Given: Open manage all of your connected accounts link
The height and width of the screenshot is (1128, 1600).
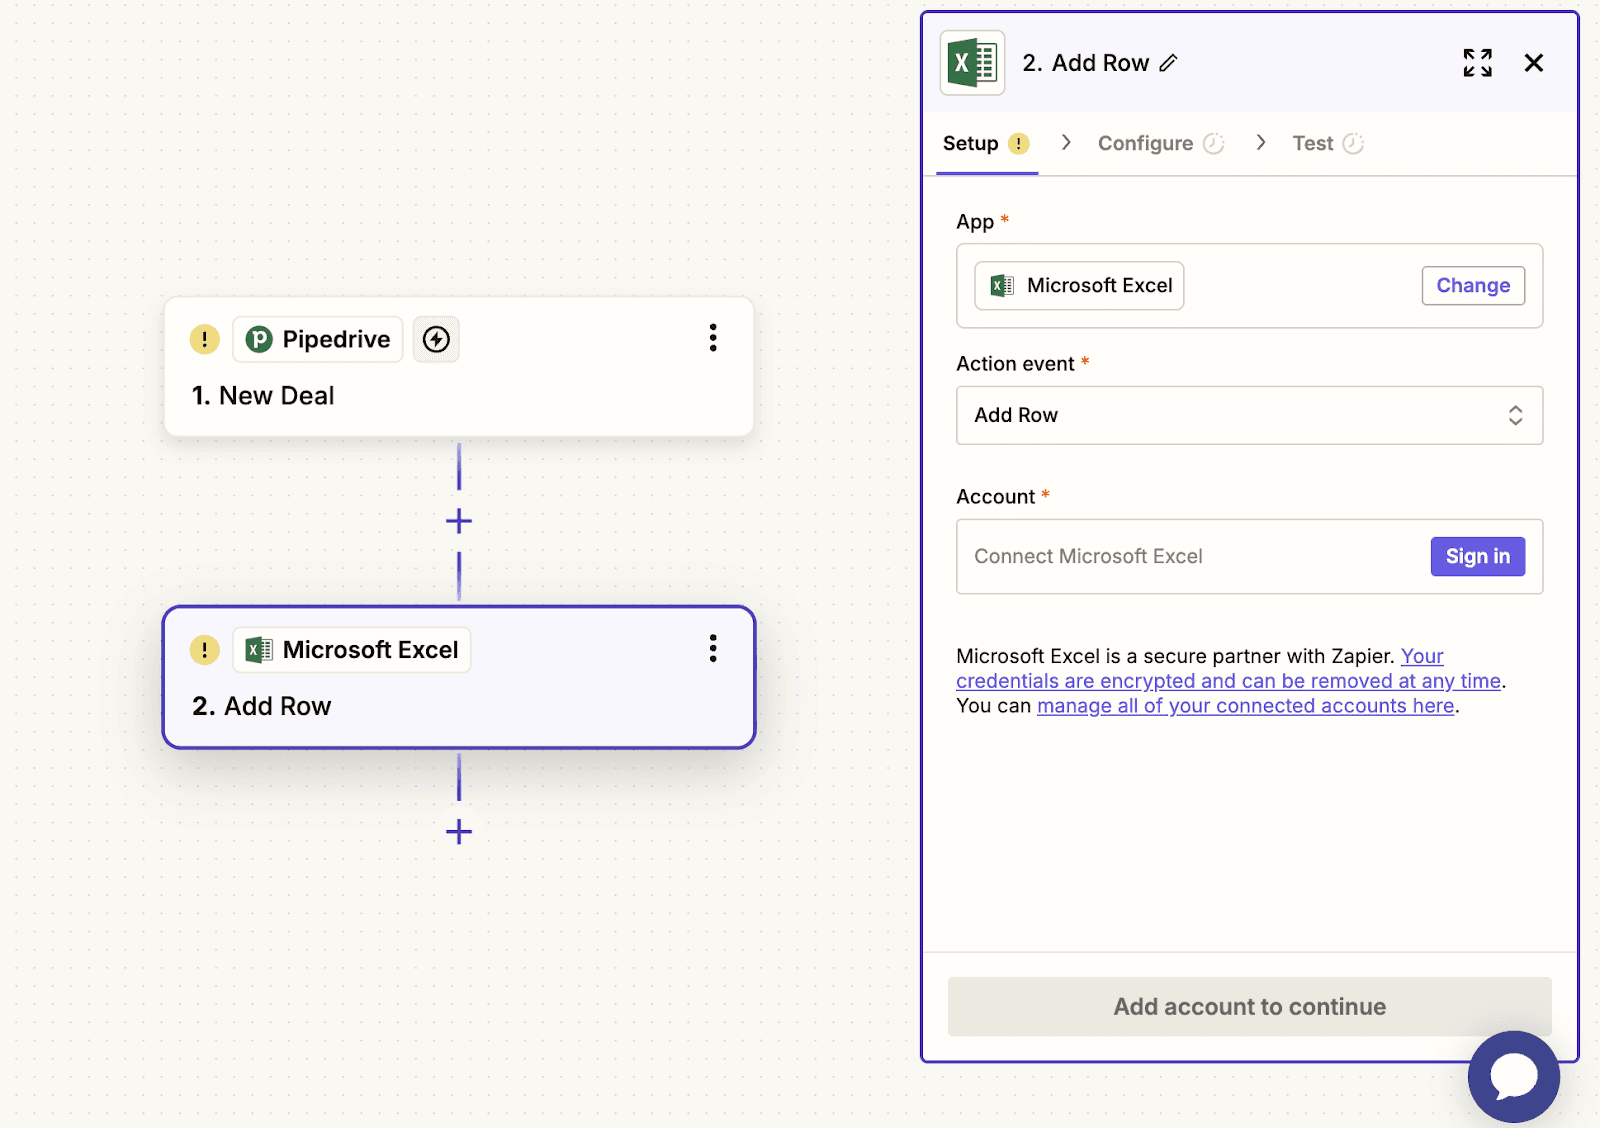Looking at the screenshot, I should (1245, 706).
